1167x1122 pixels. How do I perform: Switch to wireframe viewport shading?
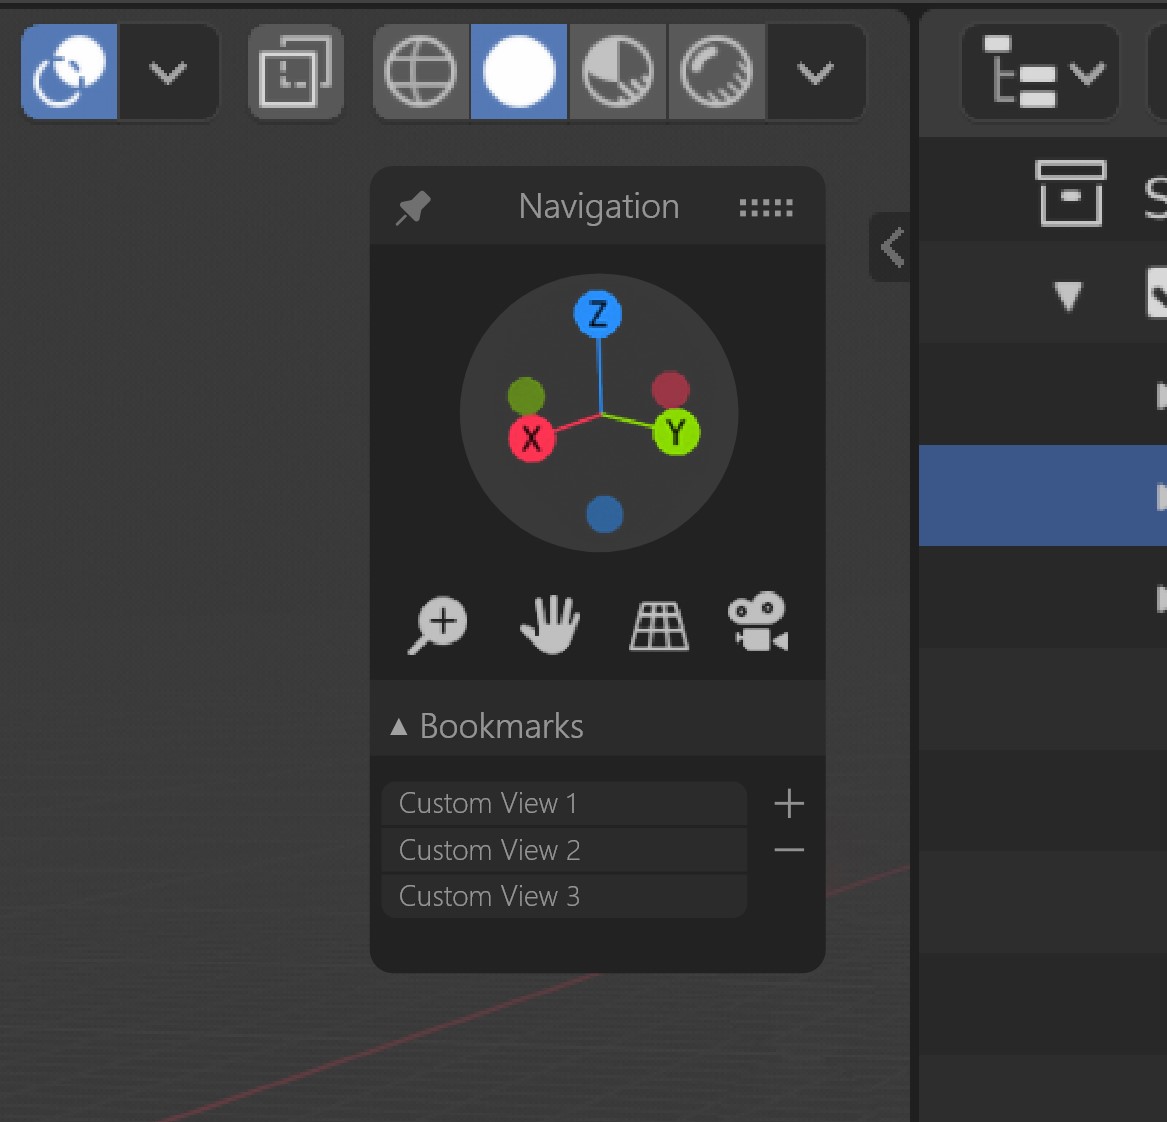[421, 71]
